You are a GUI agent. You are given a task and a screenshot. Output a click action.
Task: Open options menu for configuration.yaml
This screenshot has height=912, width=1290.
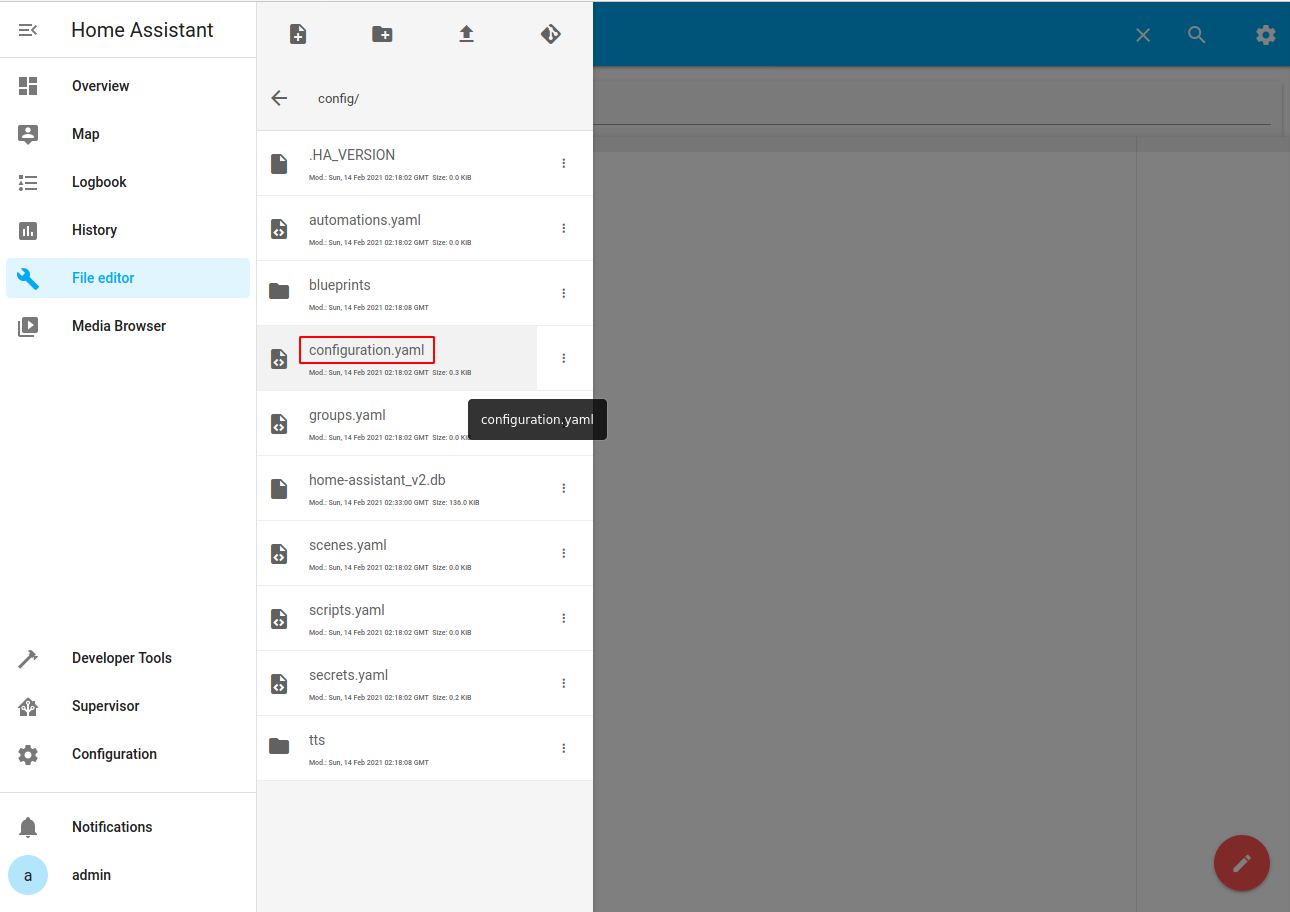564,358
